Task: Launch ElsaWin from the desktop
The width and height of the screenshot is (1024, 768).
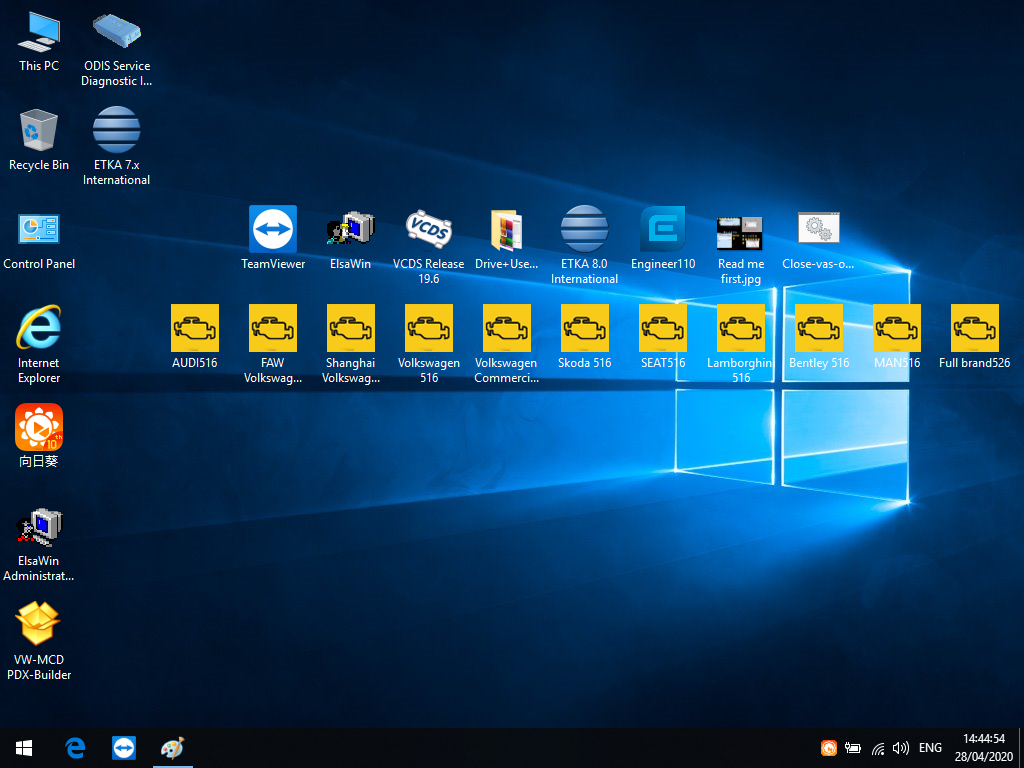Action: click(x=350, y=227)
